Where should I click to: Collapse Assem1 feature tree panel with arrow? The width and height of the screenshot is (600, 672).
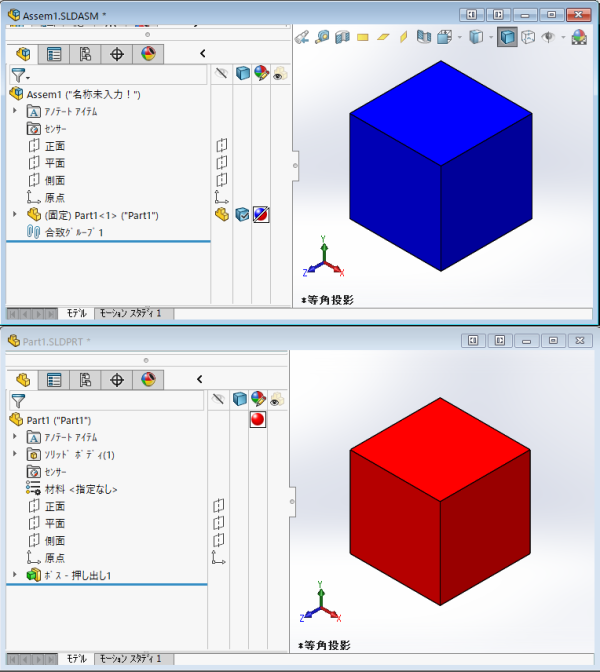(x=203, y=54)
